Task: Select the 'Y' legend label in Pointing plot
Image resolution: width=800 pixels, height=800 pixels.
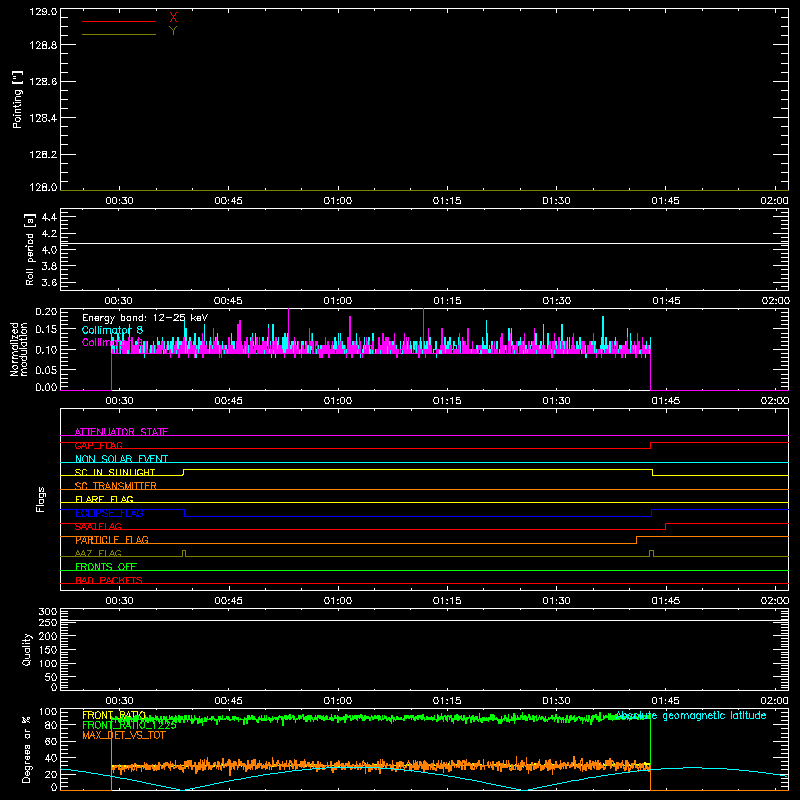Action: point(173,31)
